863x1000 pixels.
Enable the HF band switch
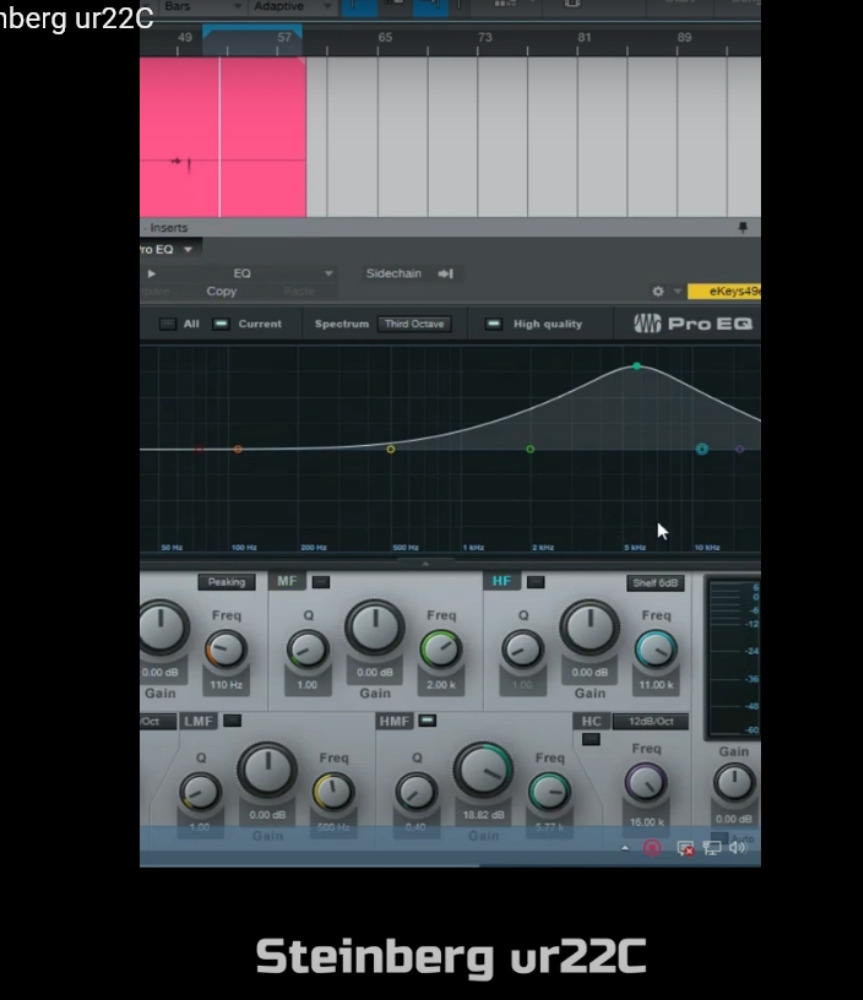[536, 582]
